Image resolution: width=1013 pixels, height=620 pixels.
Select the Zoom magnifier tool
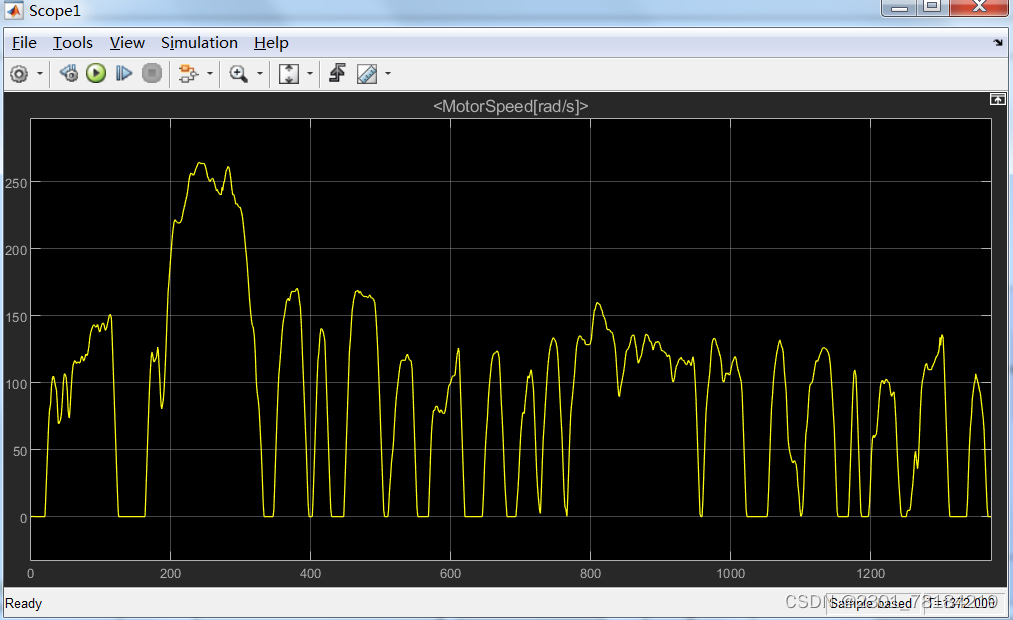coord(239,73)
